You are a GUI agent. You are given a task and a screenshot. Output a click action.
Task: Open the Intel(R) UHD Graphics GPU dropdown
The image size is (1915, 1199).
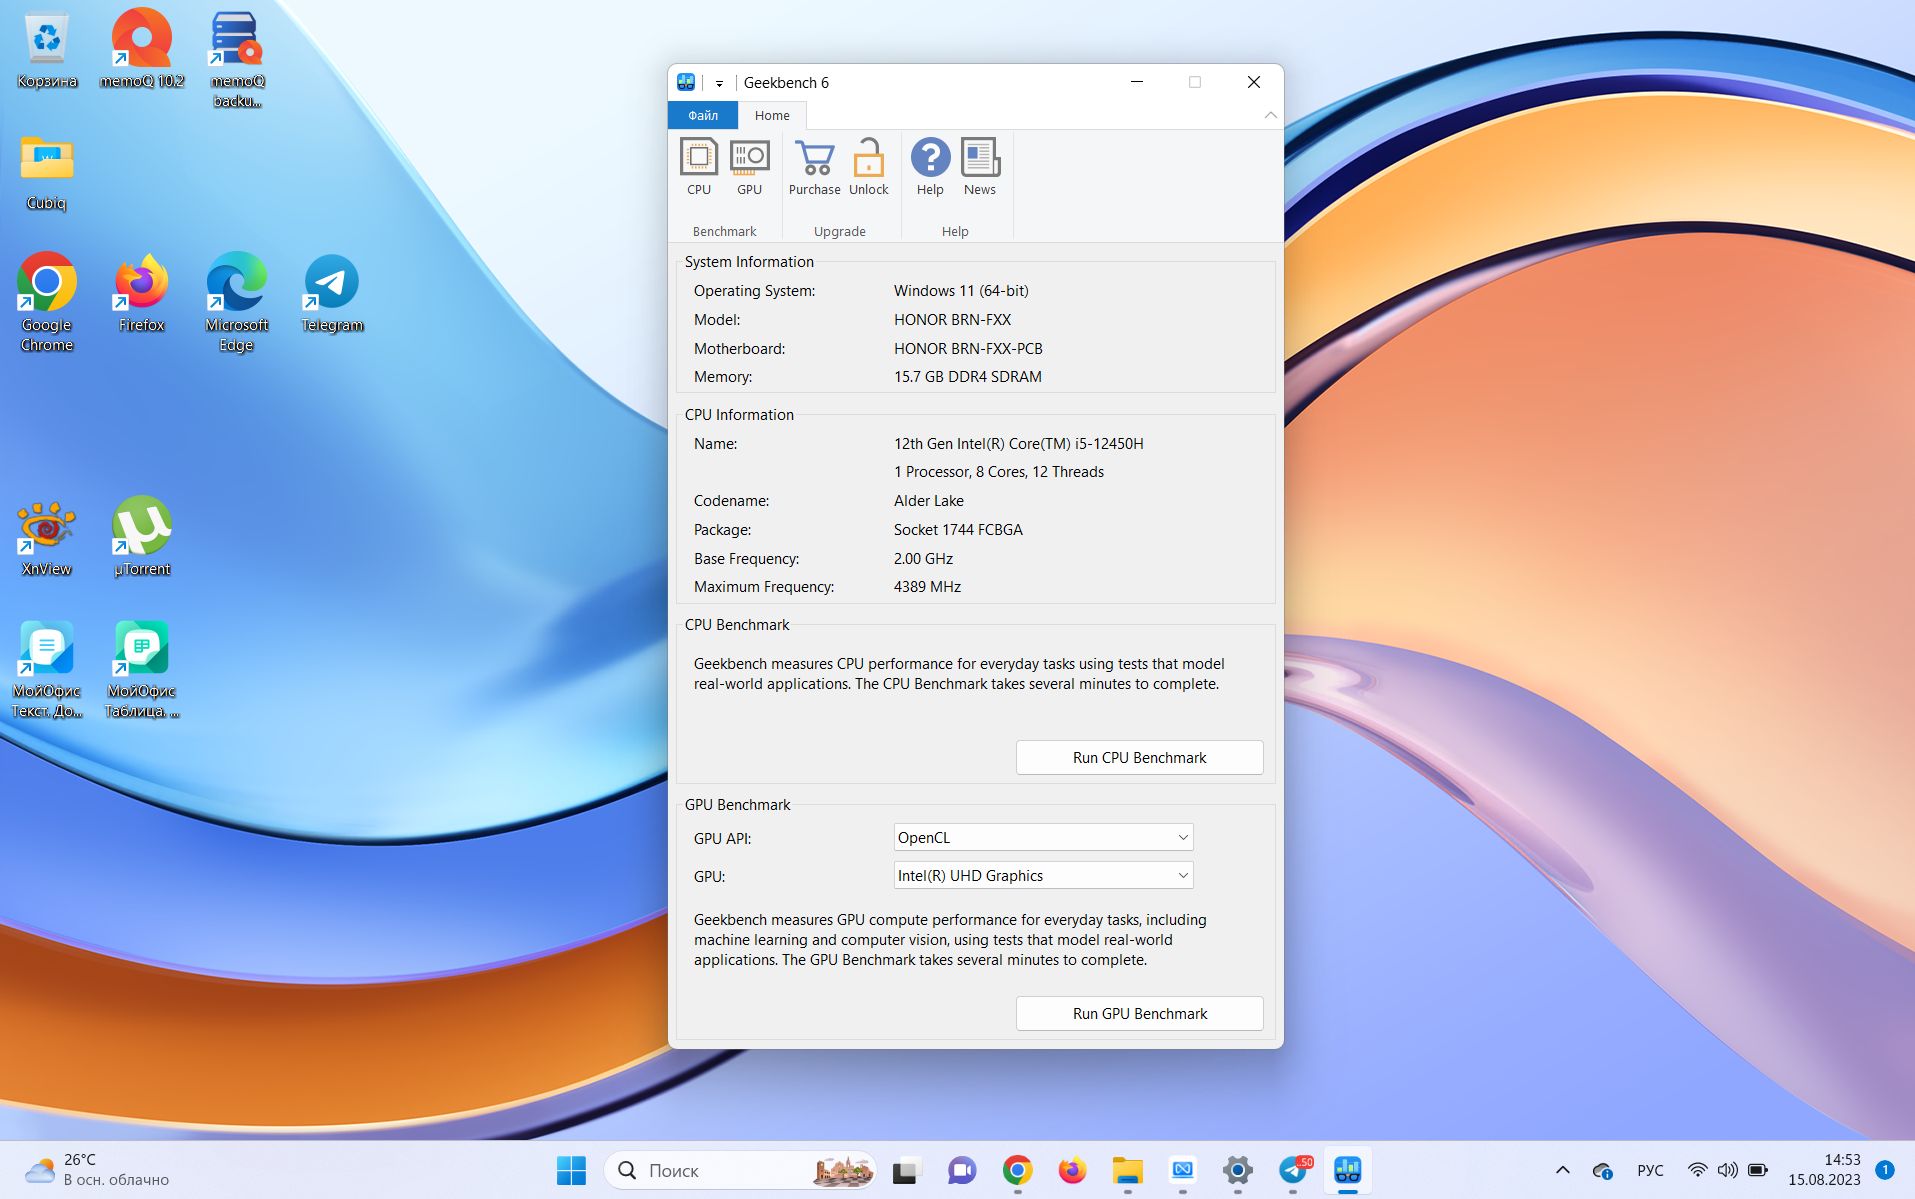point(1043,875)
